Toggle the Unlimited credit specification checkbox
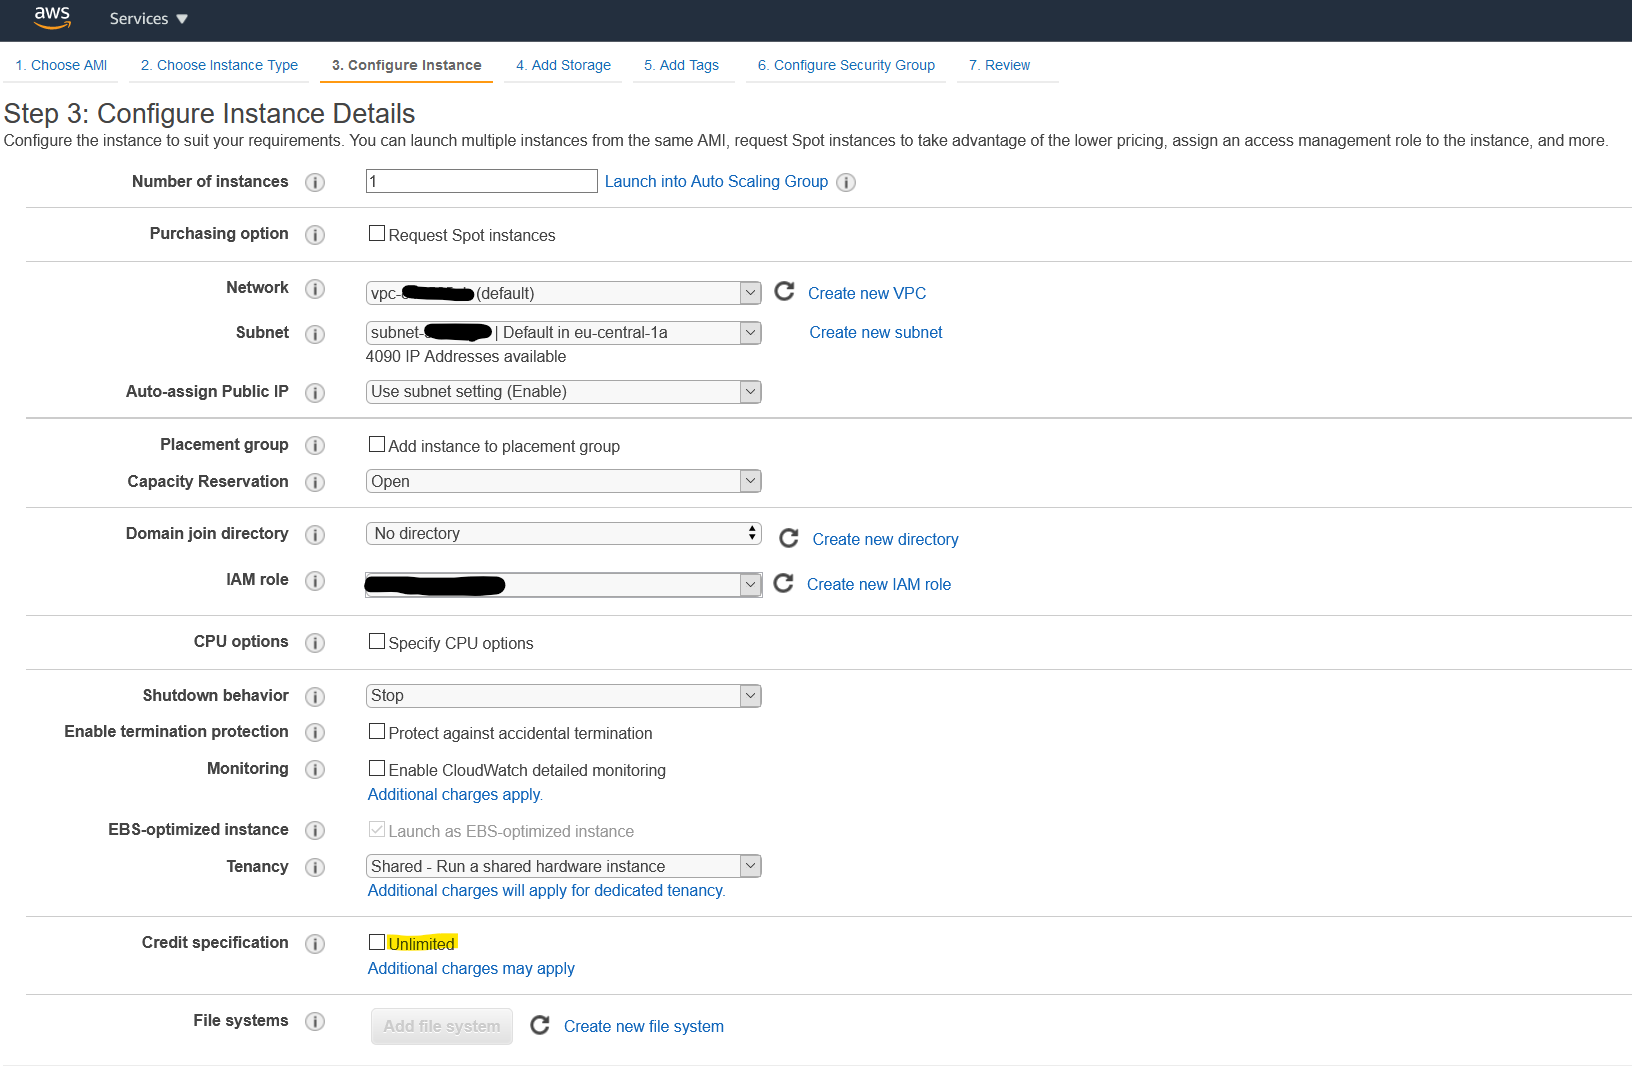This screenshot has height=1066, width=1632. coord(377,942)
